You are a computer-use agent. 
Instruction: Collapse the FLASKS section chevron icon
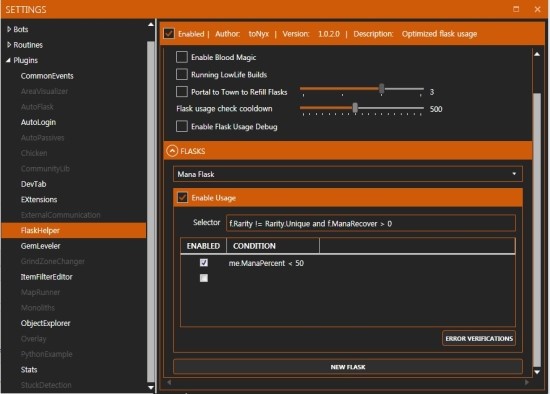[x=172, y=151]
